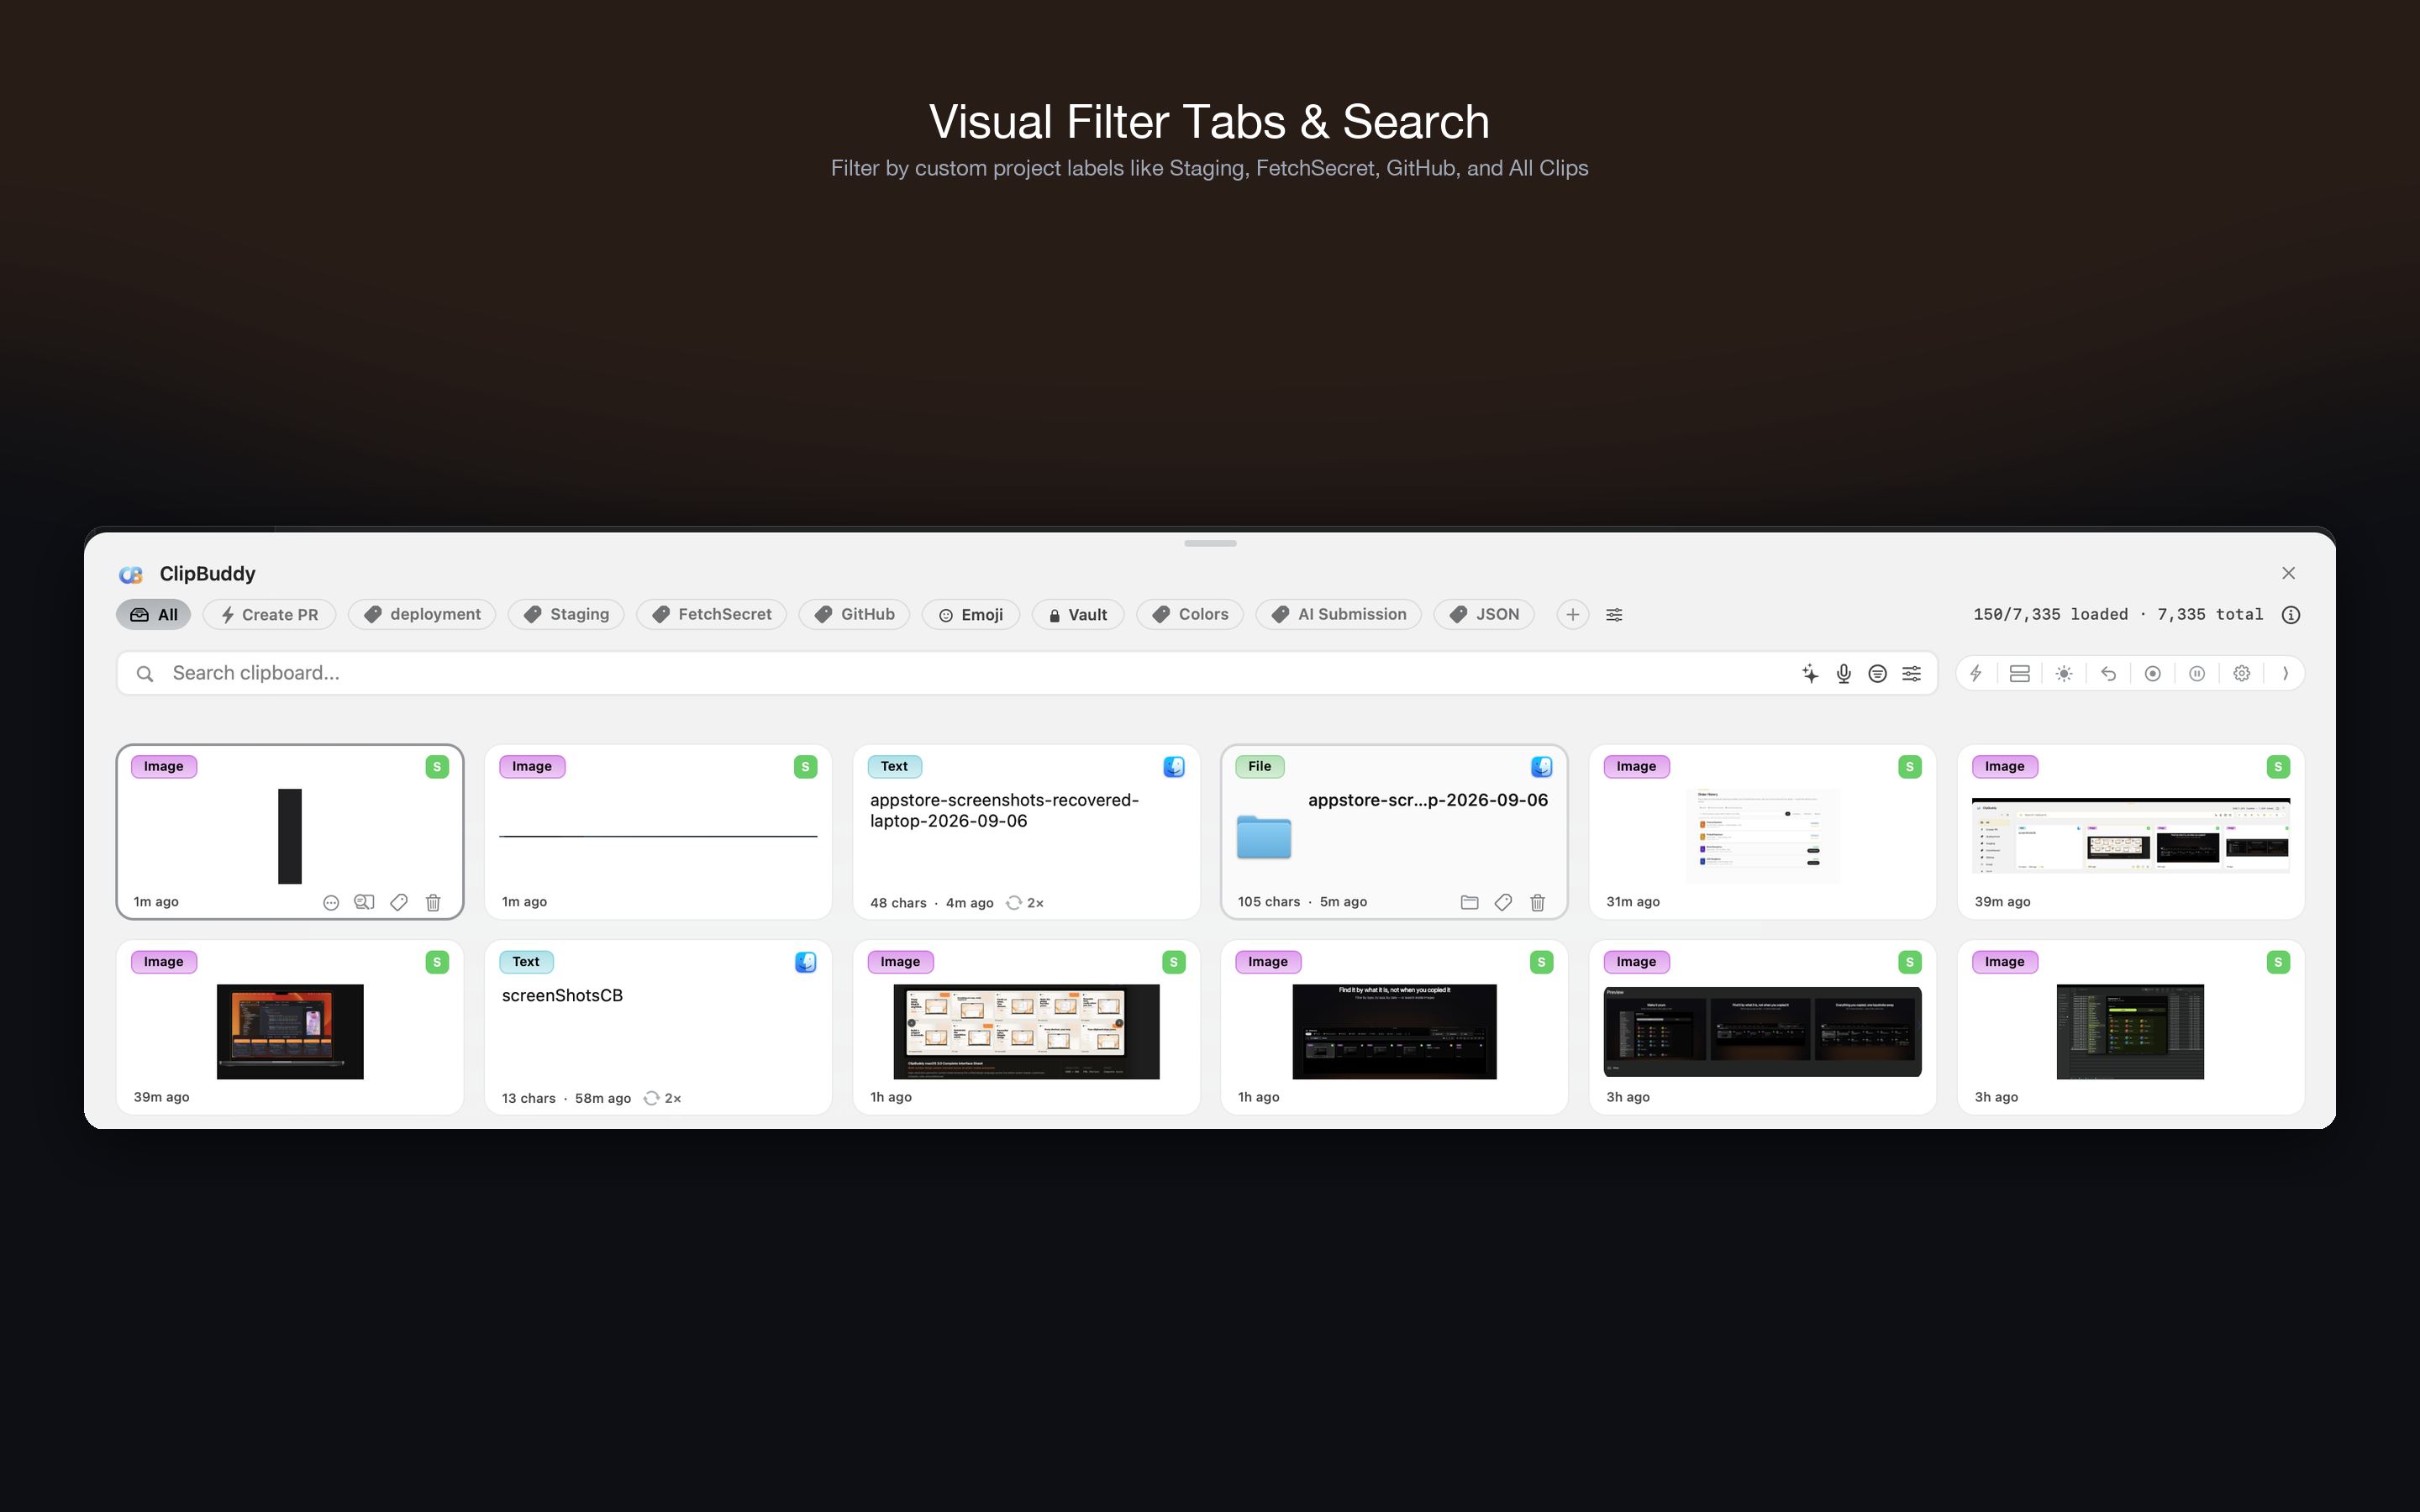Screen dimensions: 2420x1512
Task: Click the blue folder icon in File card
Action: 1264,837
